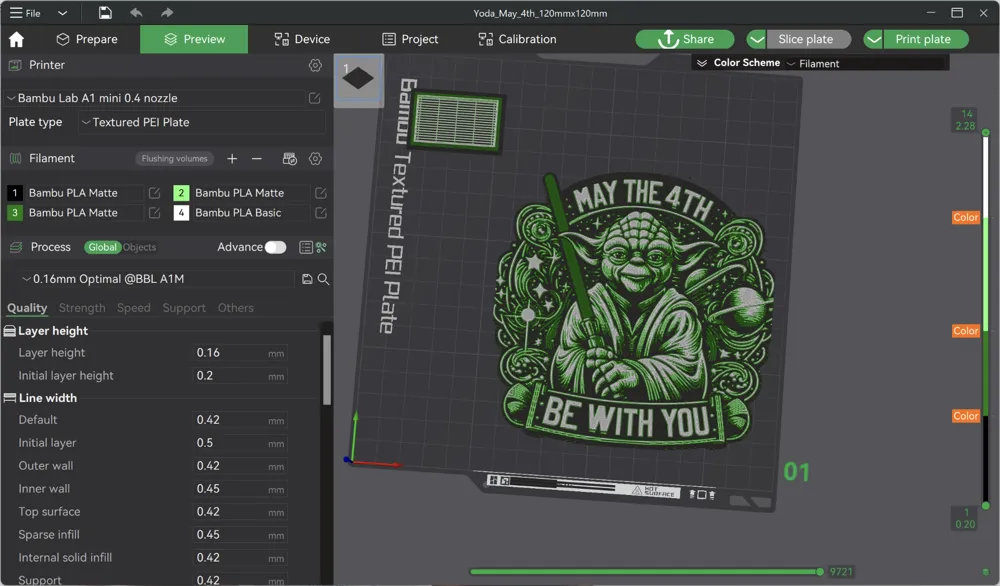Click the filament 4 white swatch
The width and height of the screenshot is (1000, 586).
click(181, 212)
